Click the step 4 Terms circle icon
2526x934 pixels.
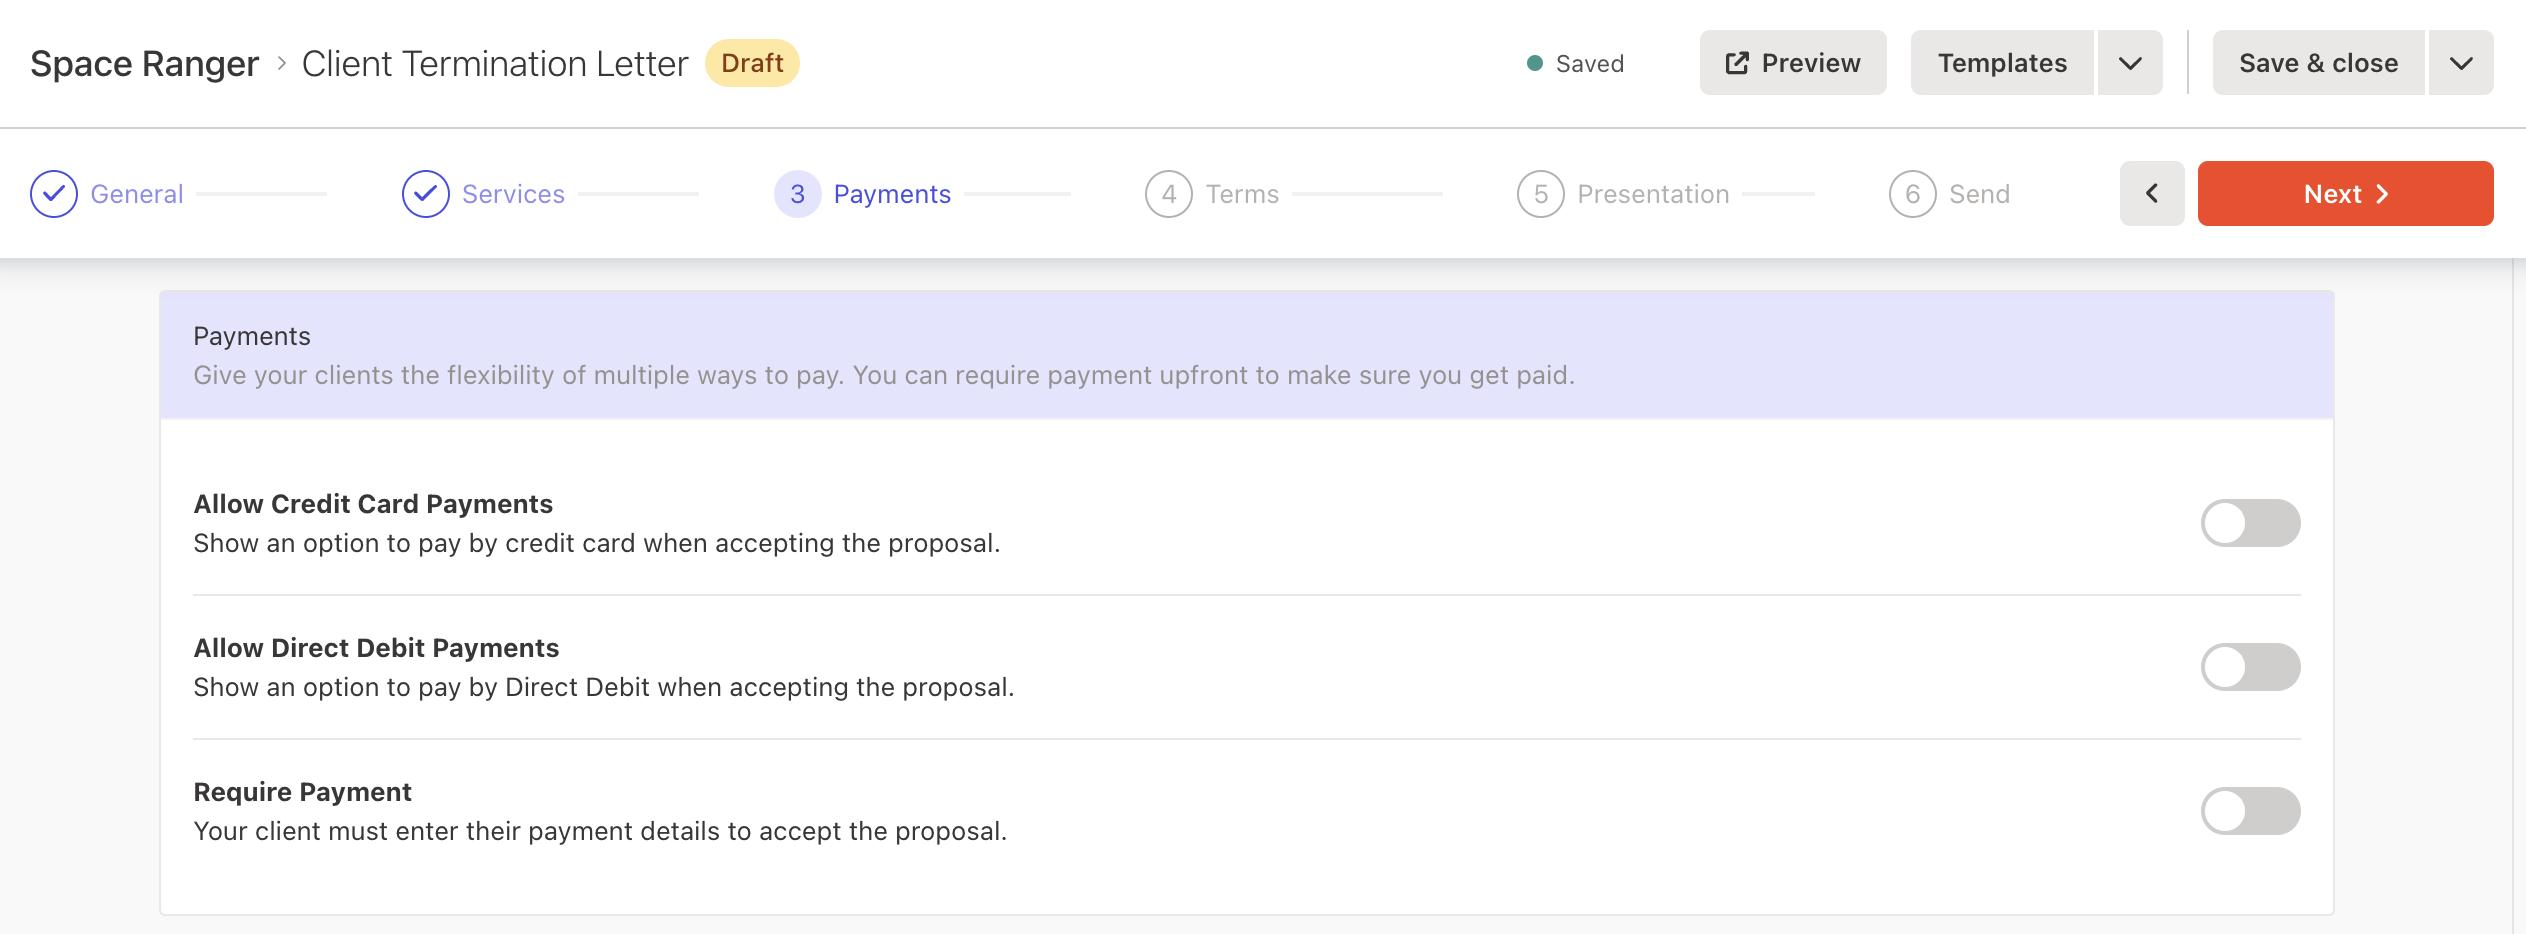point(1169,194)
